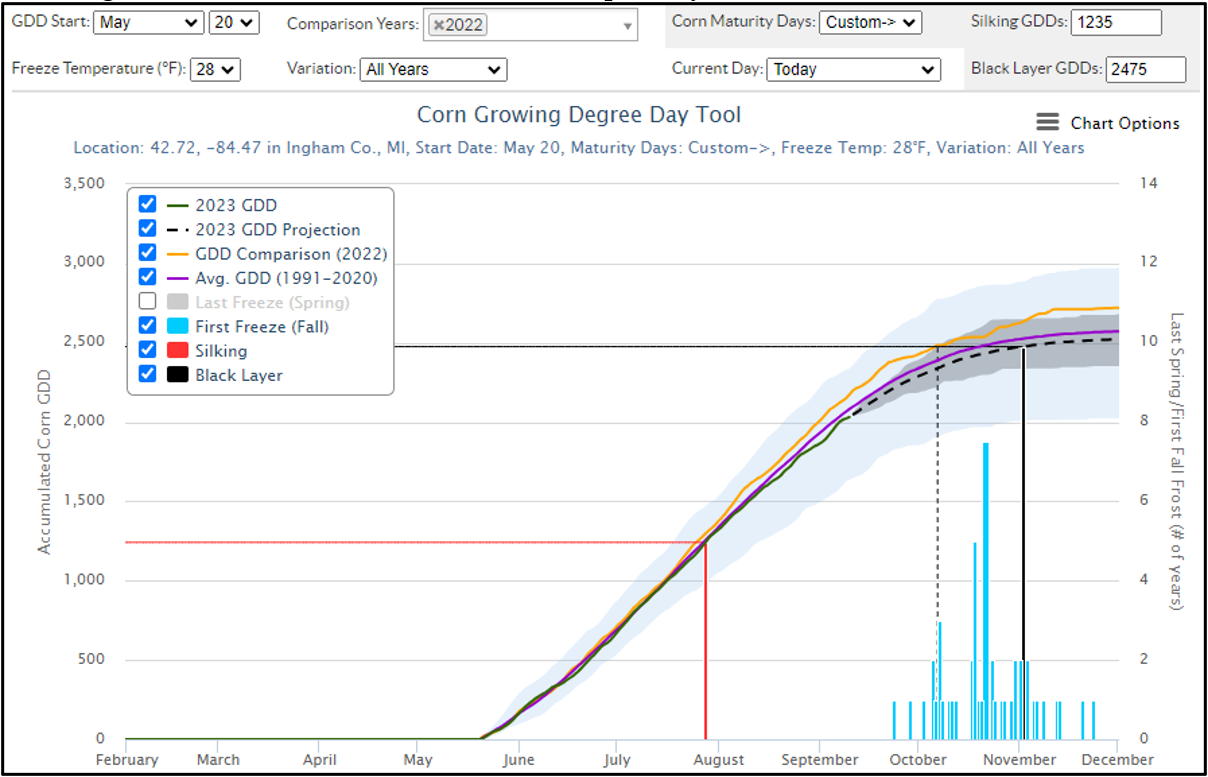Uncheck the 2023 GDD Projection series

[147, 228]
